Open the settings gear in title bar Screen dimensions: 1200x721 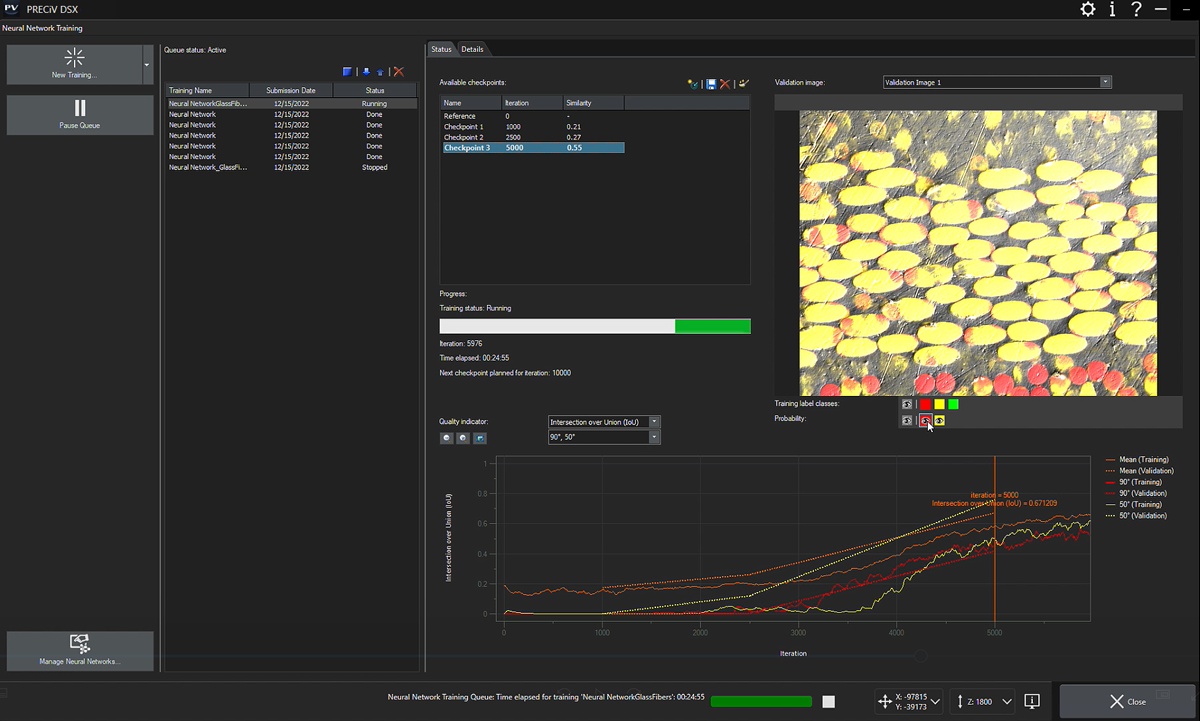pyautogui.click(x=1088, y=10)
